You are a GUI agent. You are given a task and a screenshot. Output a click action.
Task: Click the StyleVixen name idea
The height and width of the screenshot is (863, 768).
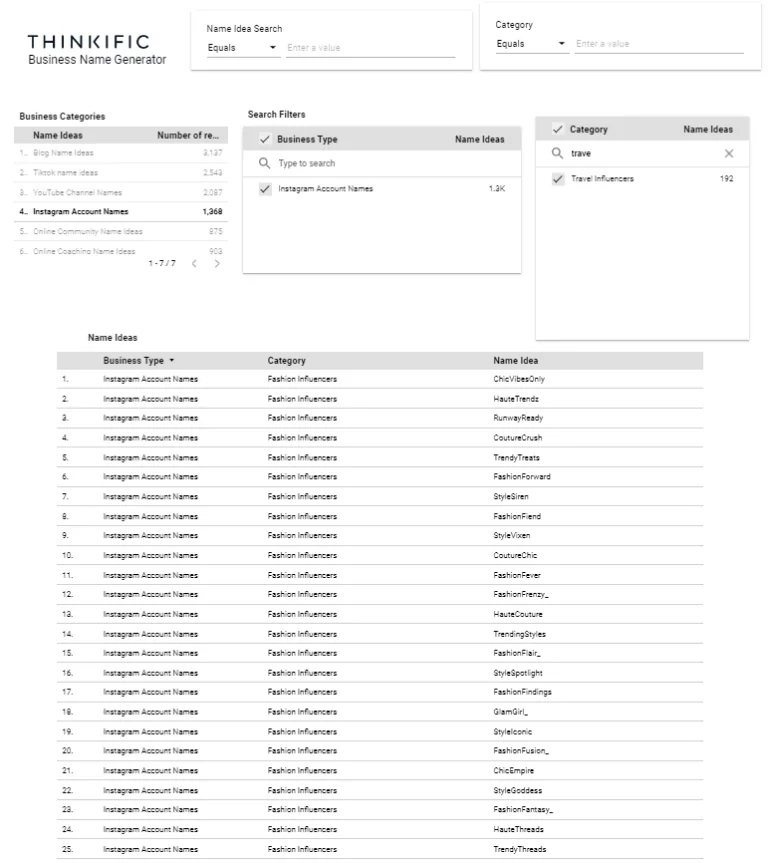[x=511, y=536]
